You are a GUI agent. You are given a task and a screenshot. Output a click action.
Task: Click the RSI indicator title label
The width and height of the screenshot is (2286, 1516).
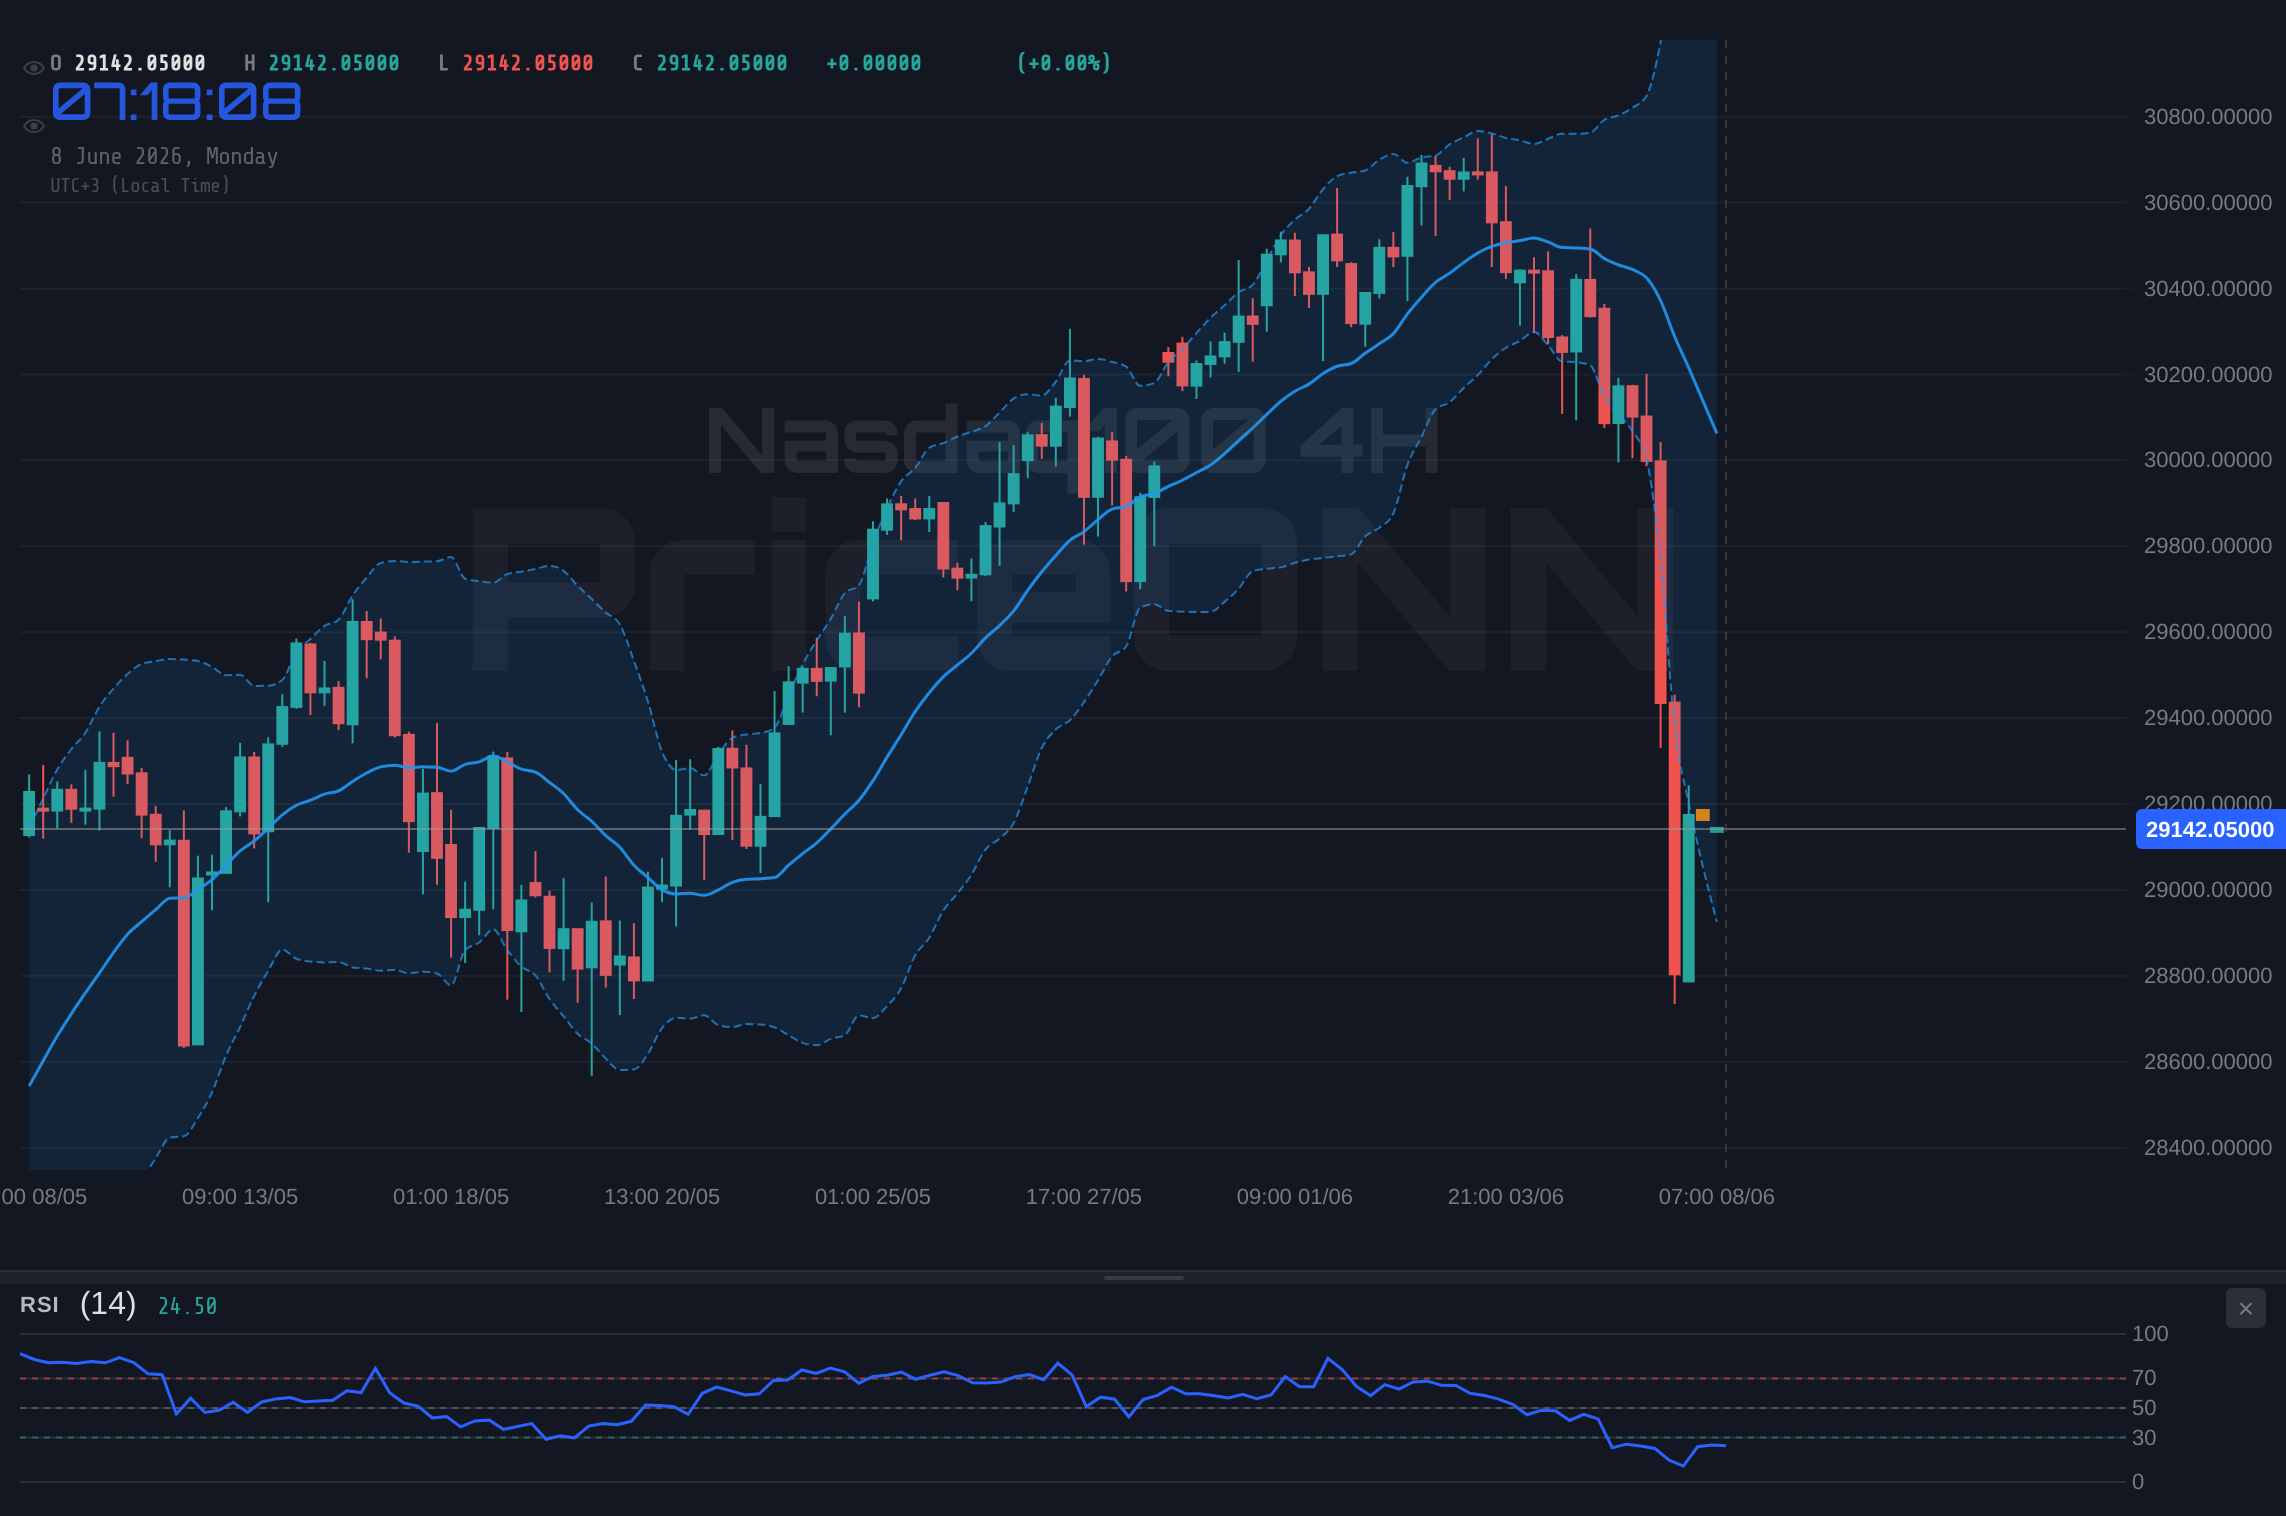pos(39,1305)
